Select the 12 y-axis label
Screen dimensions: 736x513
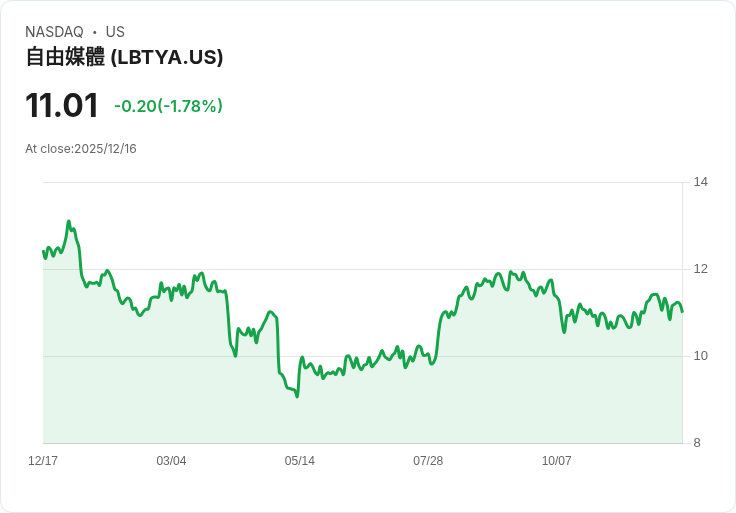(701, 269)
